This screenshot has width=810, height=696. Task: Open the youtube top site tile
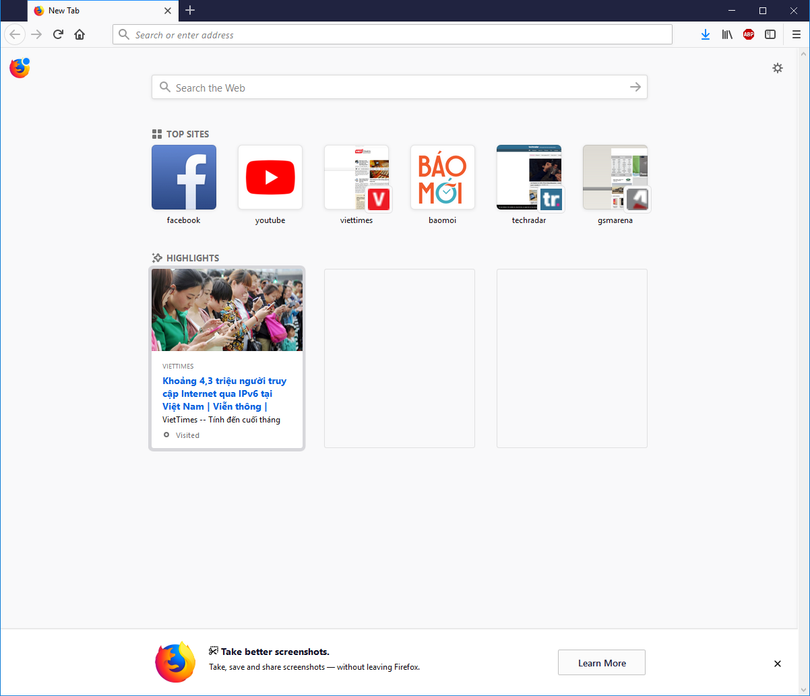point(270,177)
